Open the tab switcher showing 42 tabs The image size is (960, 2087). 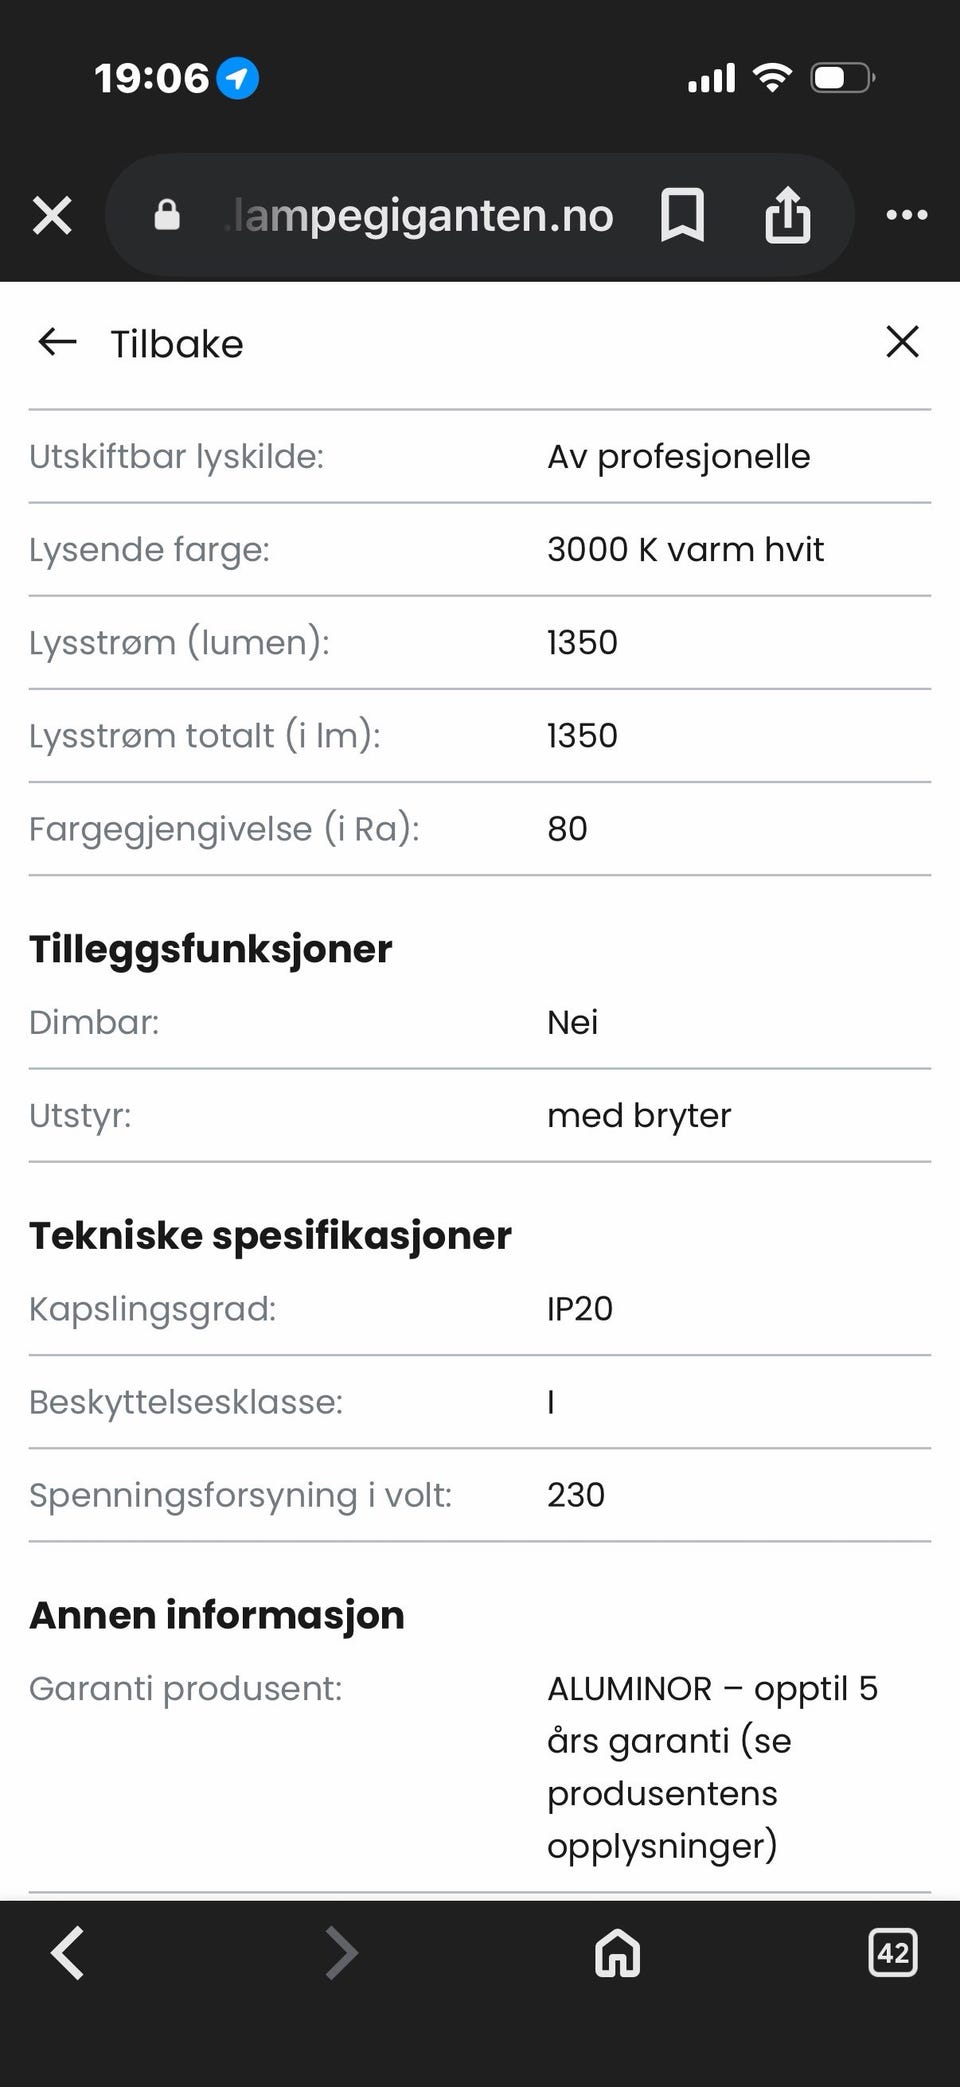tap(892, 1952)
